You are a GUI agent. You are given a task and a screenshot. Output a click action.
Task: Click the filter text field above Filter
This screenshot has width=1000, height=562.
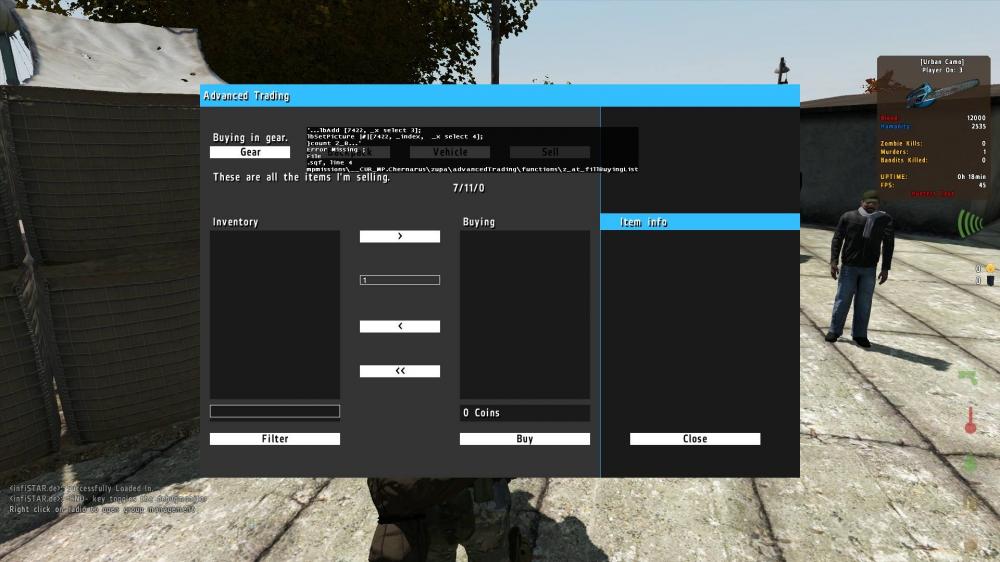point(274,411)
